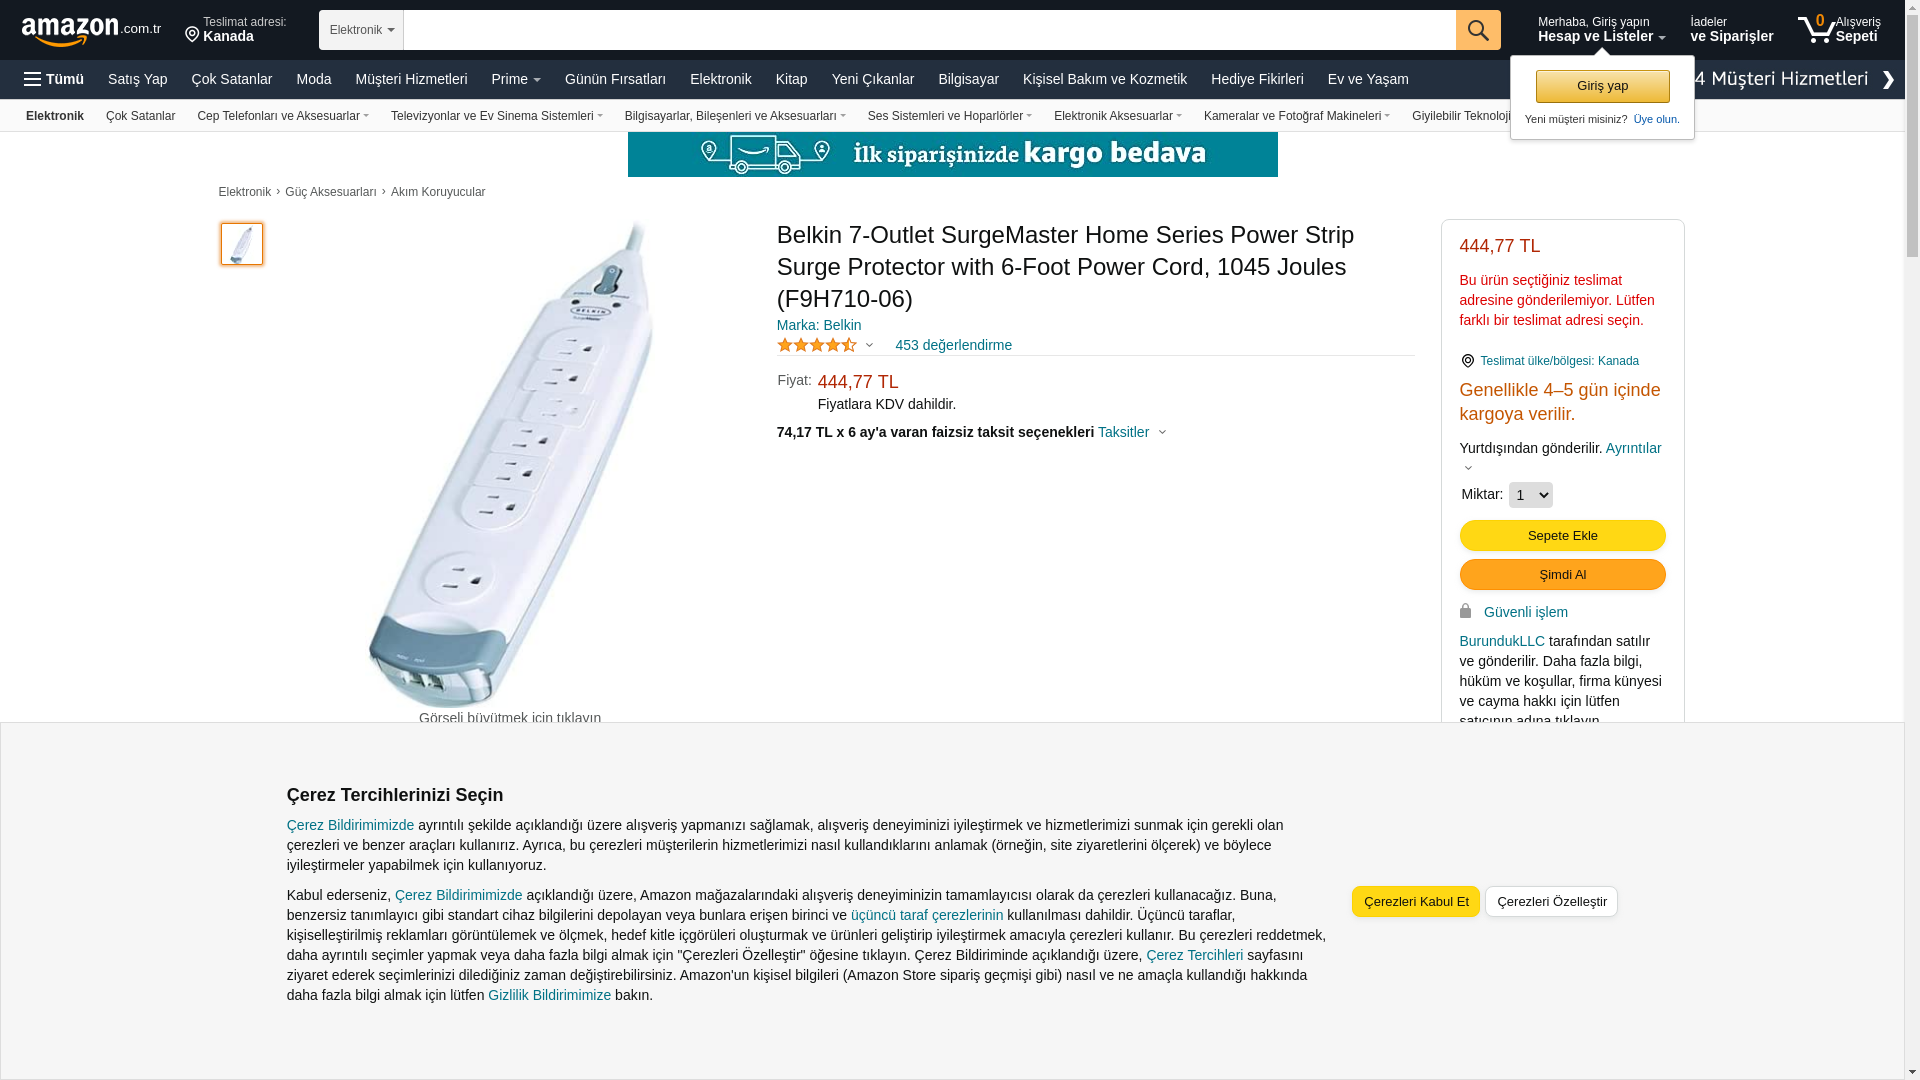Open the Prime menu item
The height and width of the screenshot is (1080, 1920).
(515, 79)
